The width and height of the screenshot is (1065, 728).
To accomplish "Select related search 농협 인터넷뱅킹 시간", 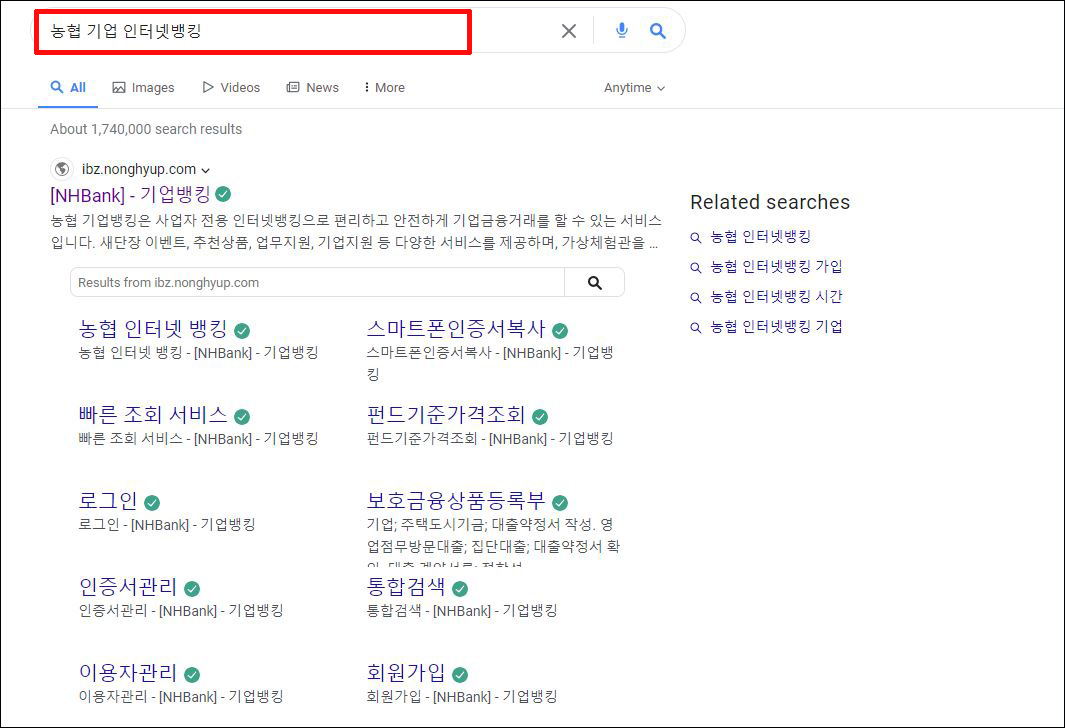I will pyautogui.click(x=776, y=297).
